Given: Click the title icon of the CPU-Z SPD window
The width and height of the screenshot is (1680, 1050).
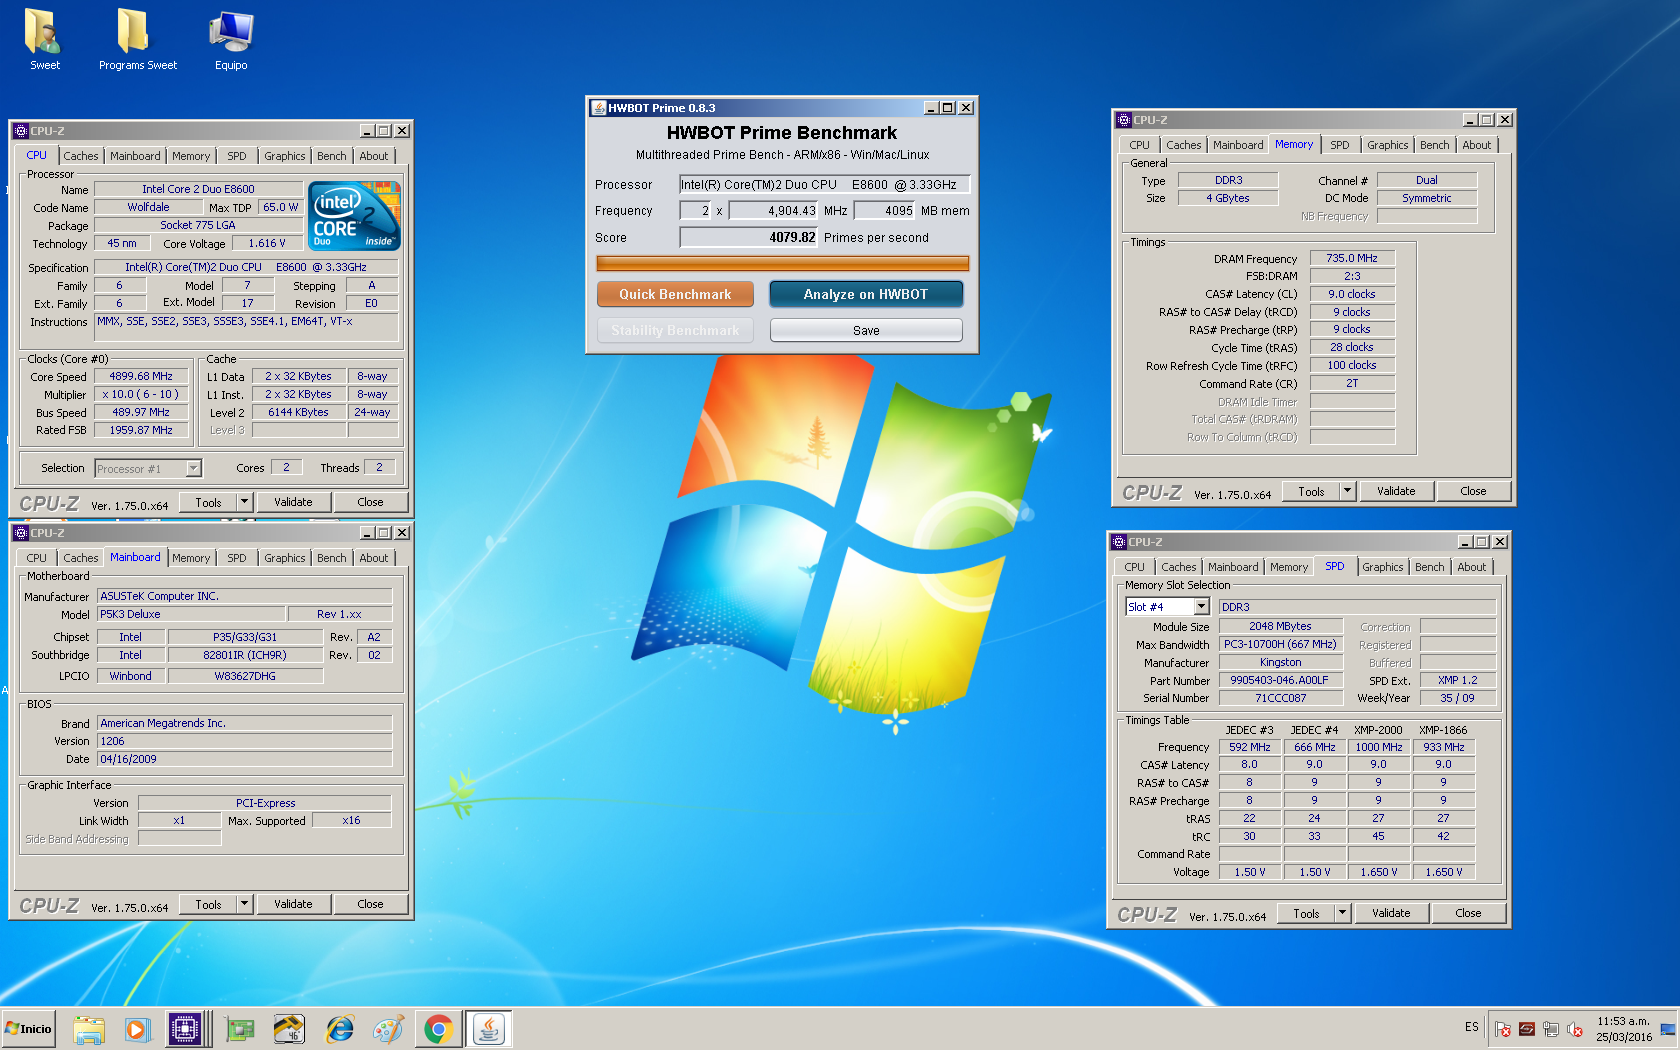Looking at the screenshot, I should [x=1119, y=542].
